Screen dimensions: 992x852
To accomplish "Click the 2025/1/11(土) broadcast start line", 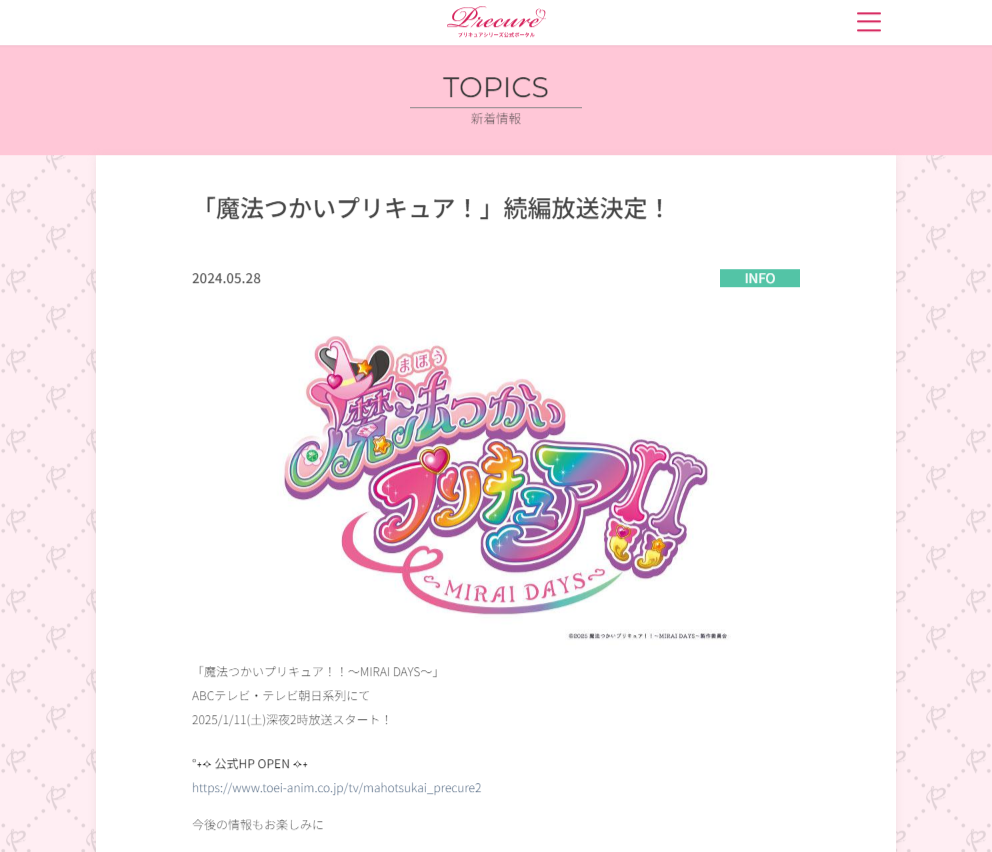I will pos(292,720).
